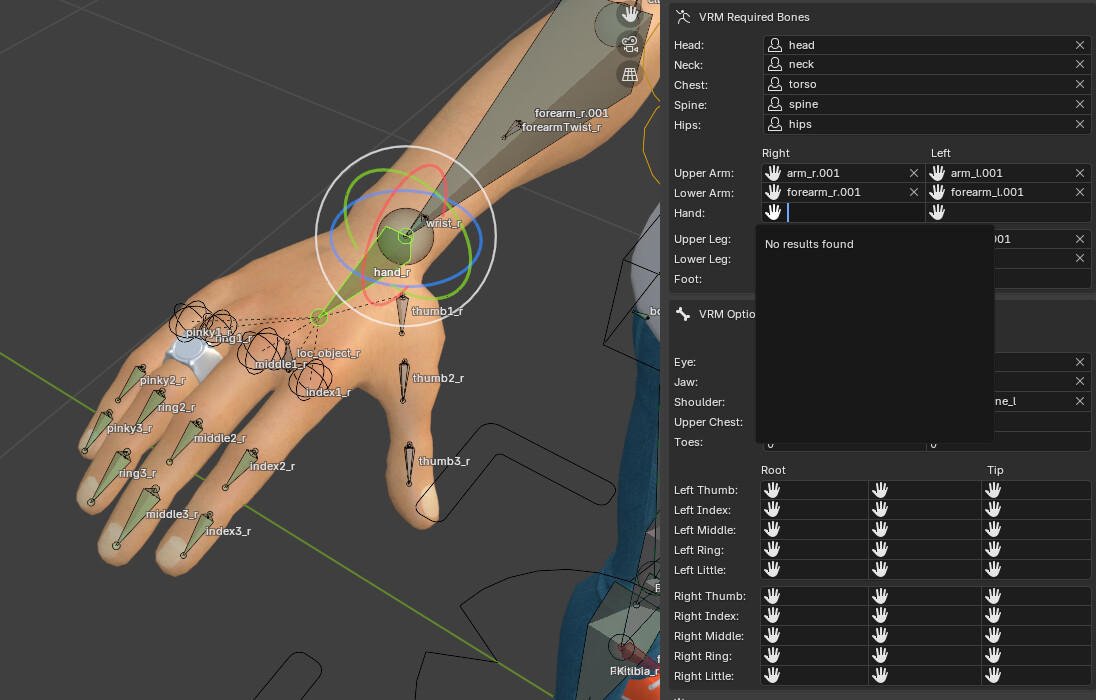Open Left Middle middle-column bone field
The image size is (1096, 700).
click(x=925, y=530)
